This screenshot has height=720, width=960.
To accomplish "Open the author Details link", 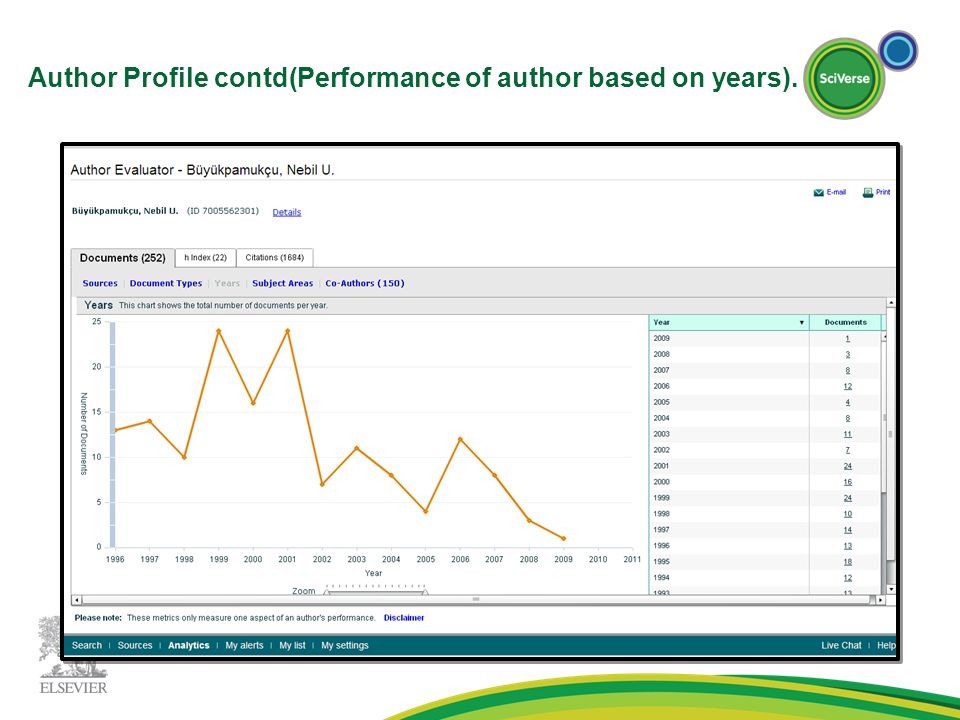I will tap(287, 212).
